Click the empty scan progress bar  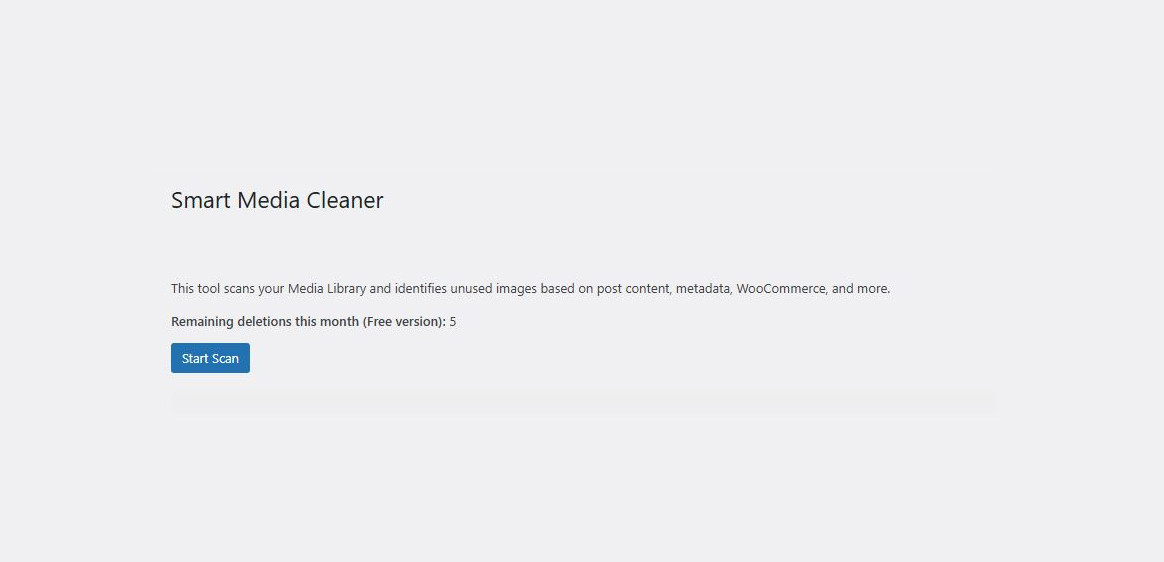pos(583,403)
